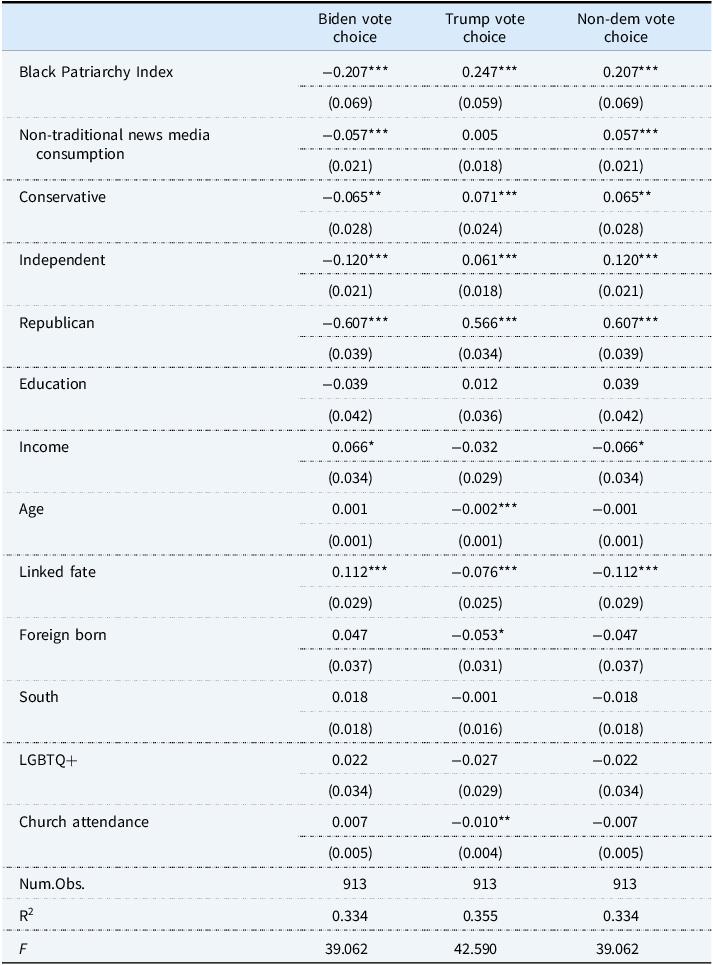
Task: Click the Independent row label
Action: click(62, 260)
